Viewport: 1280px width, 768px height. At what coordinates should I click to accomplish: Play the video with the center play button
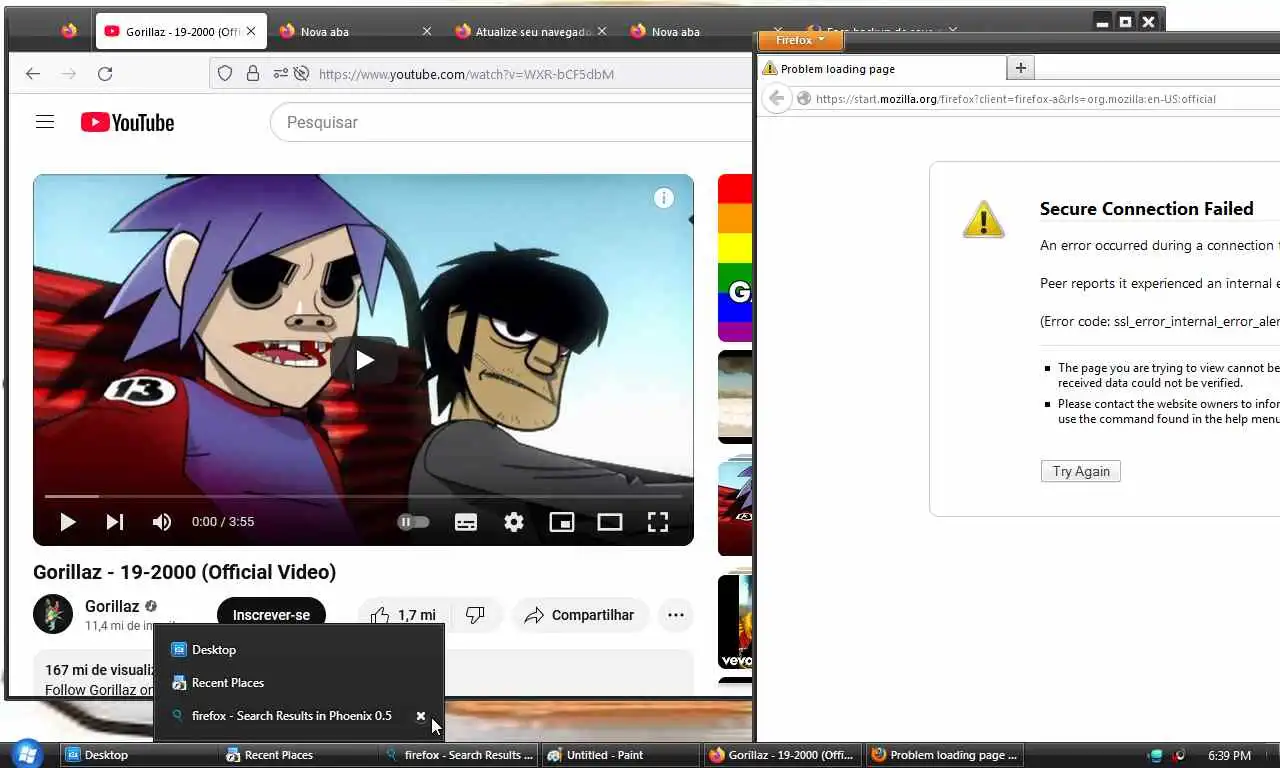(x=364, y=360)
